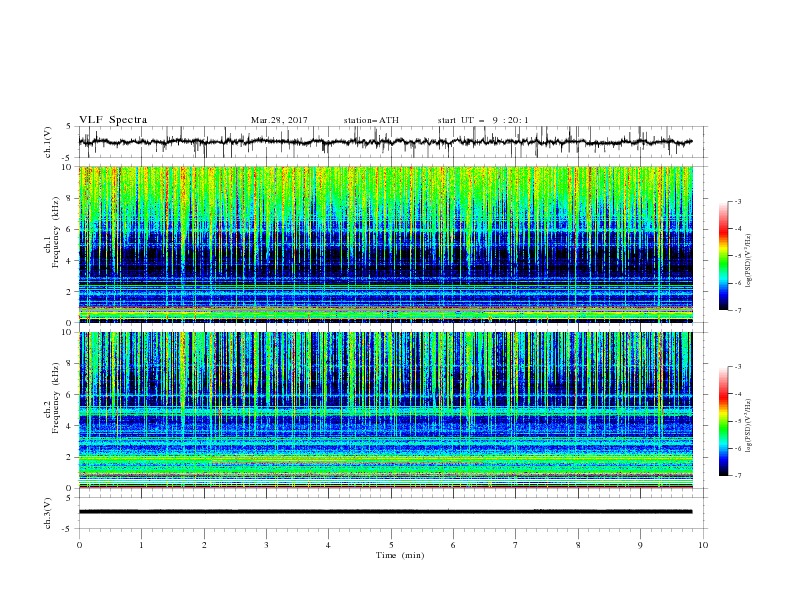Viewport: 792px width, 612px height.
Task: Click the time axis tick label '2'
Action: (x=204, y=545)
